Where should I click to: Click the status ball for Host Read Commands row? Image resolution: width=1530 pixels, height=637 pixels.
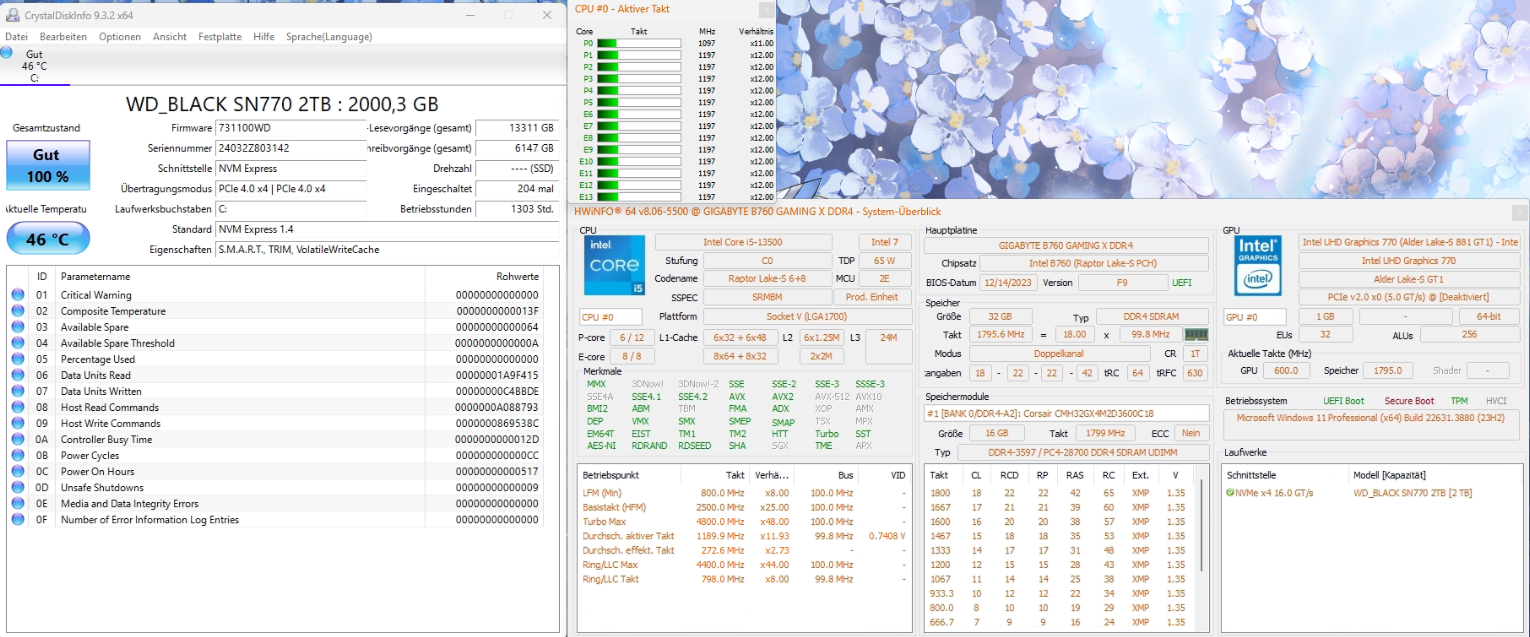(x=18, y=407)
